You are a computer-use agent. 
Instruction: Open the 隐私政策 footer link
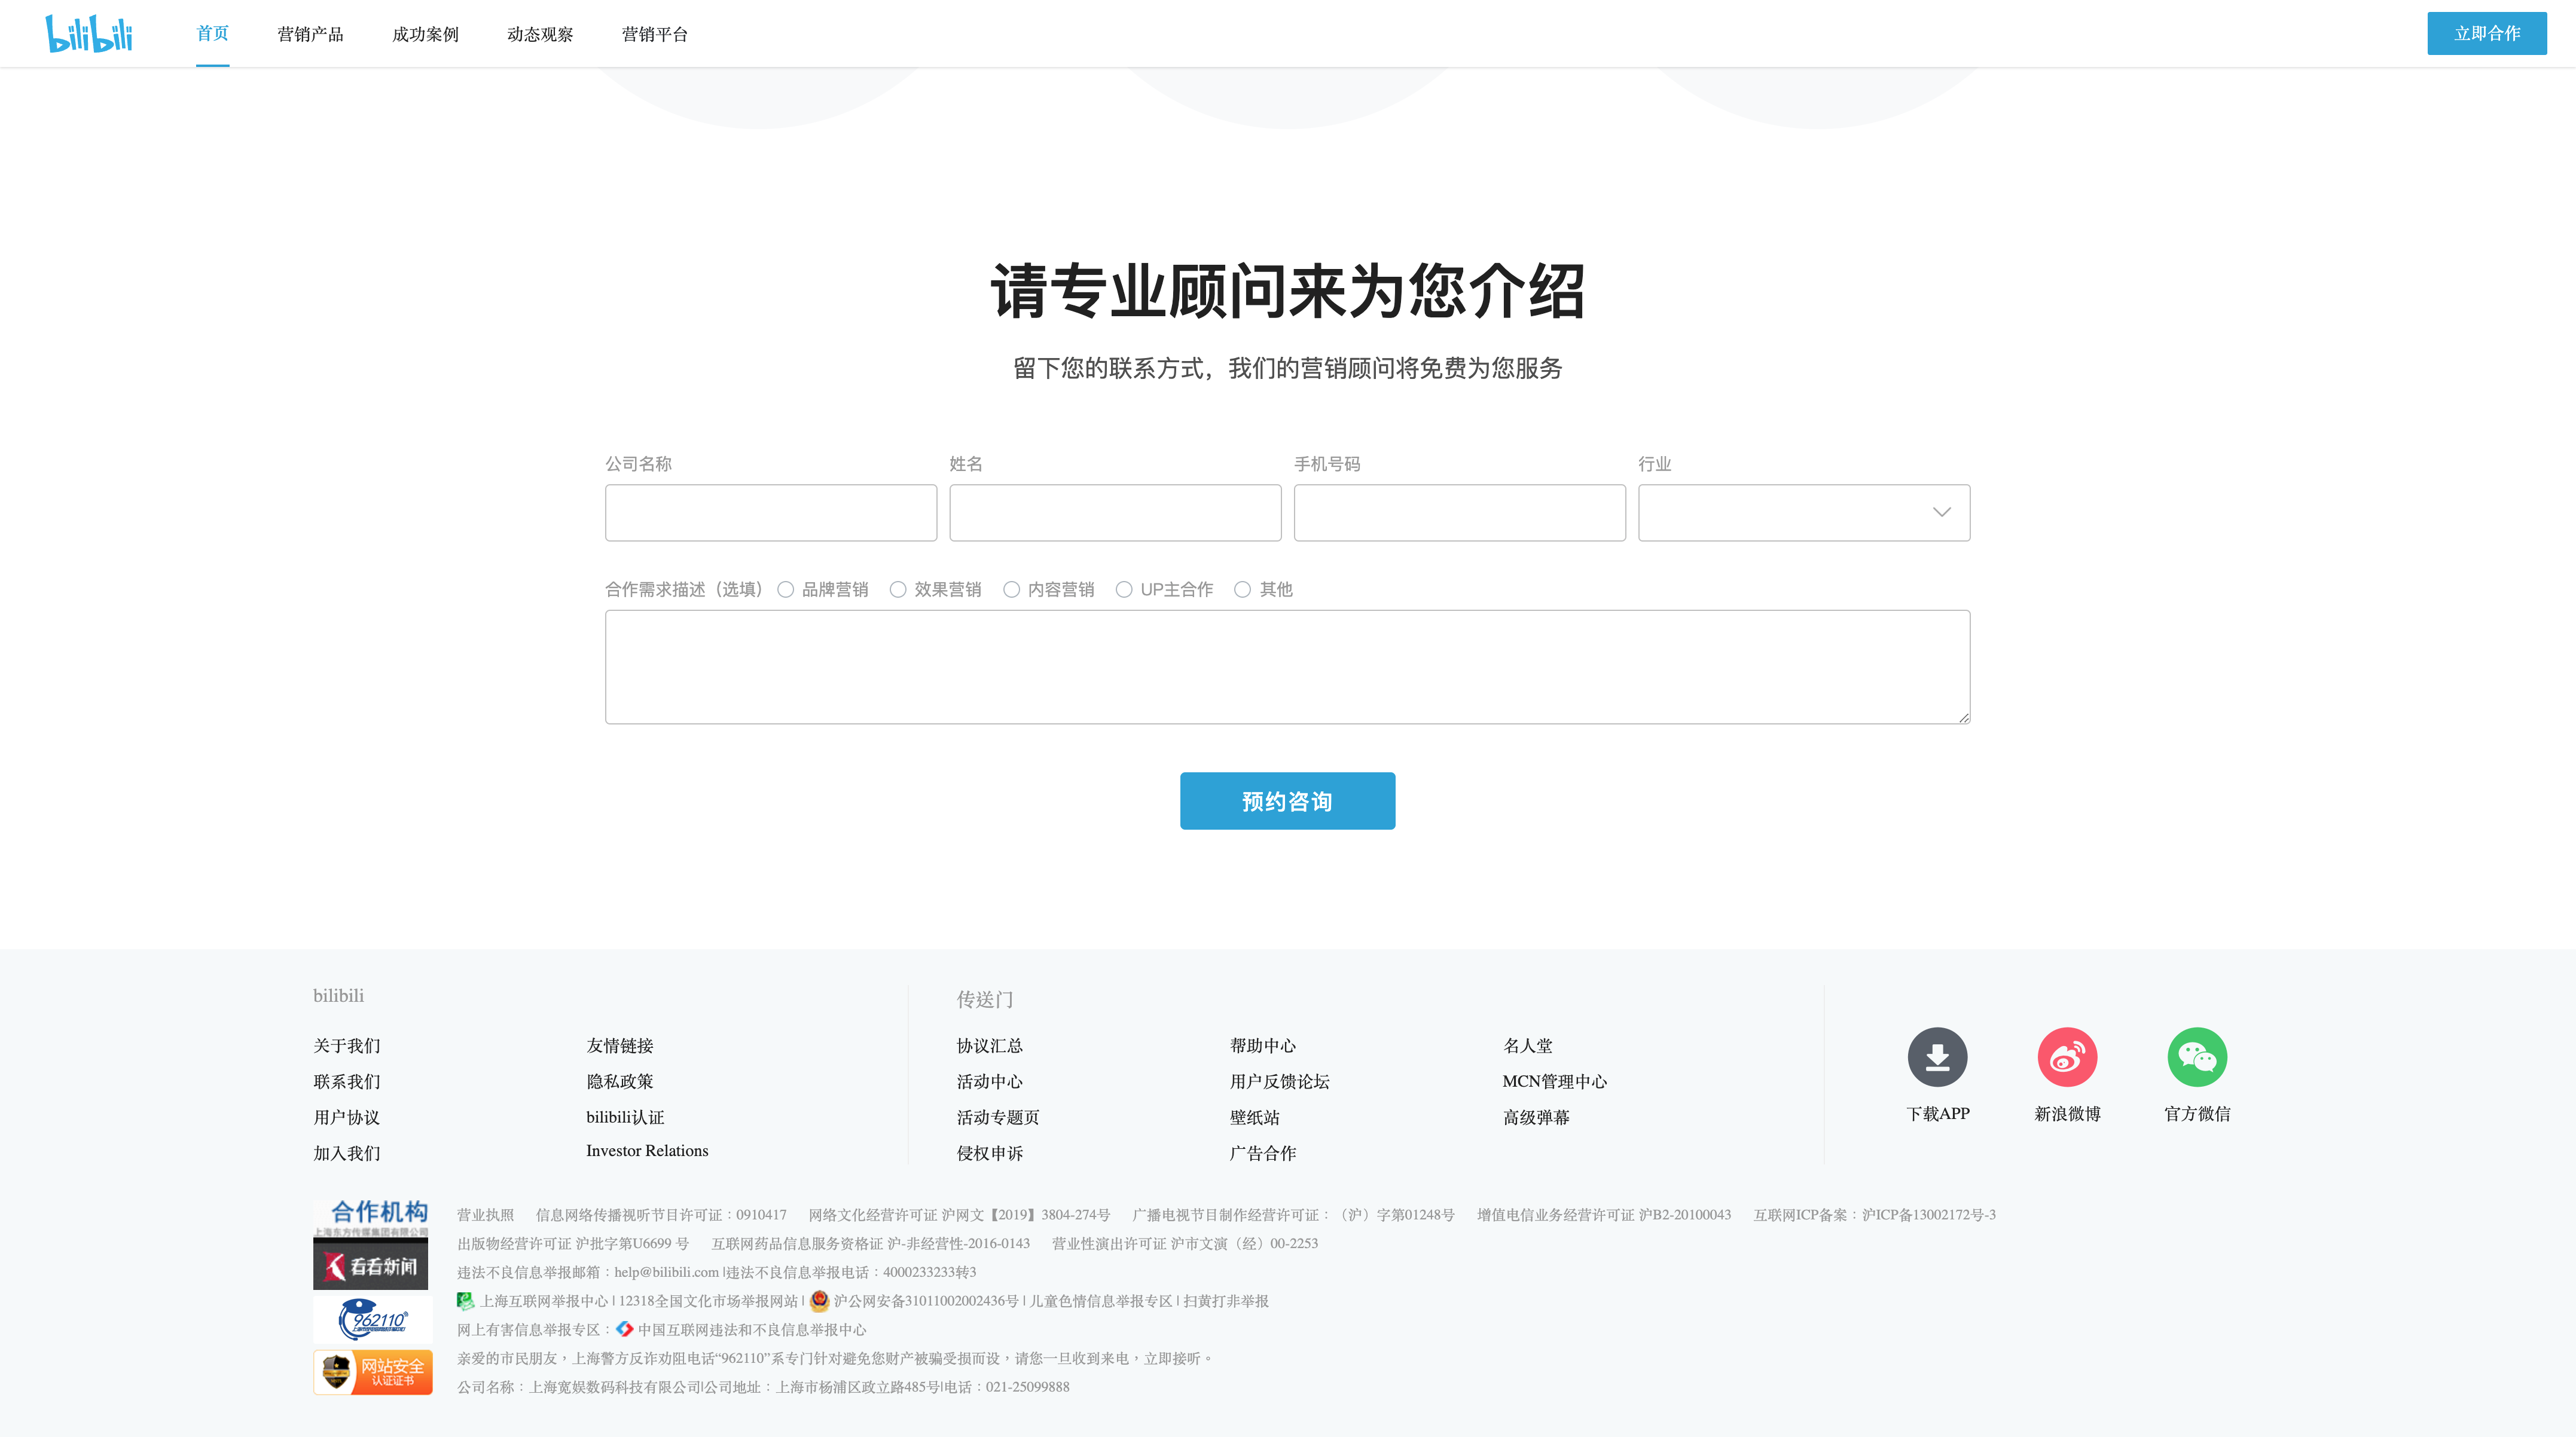[x=620, y=1081]
